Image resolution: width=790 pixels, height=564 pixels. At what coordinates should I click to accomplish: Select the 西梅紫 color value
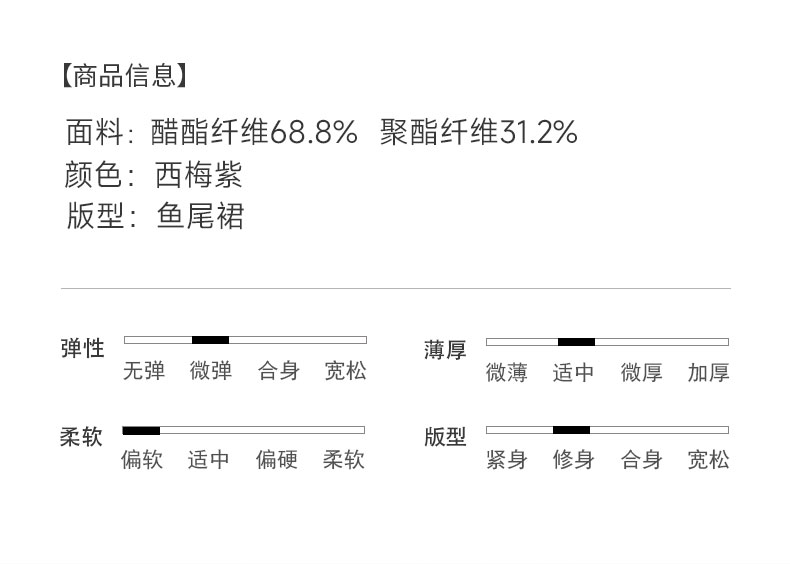pyautogui.click(x=199, y=175)
